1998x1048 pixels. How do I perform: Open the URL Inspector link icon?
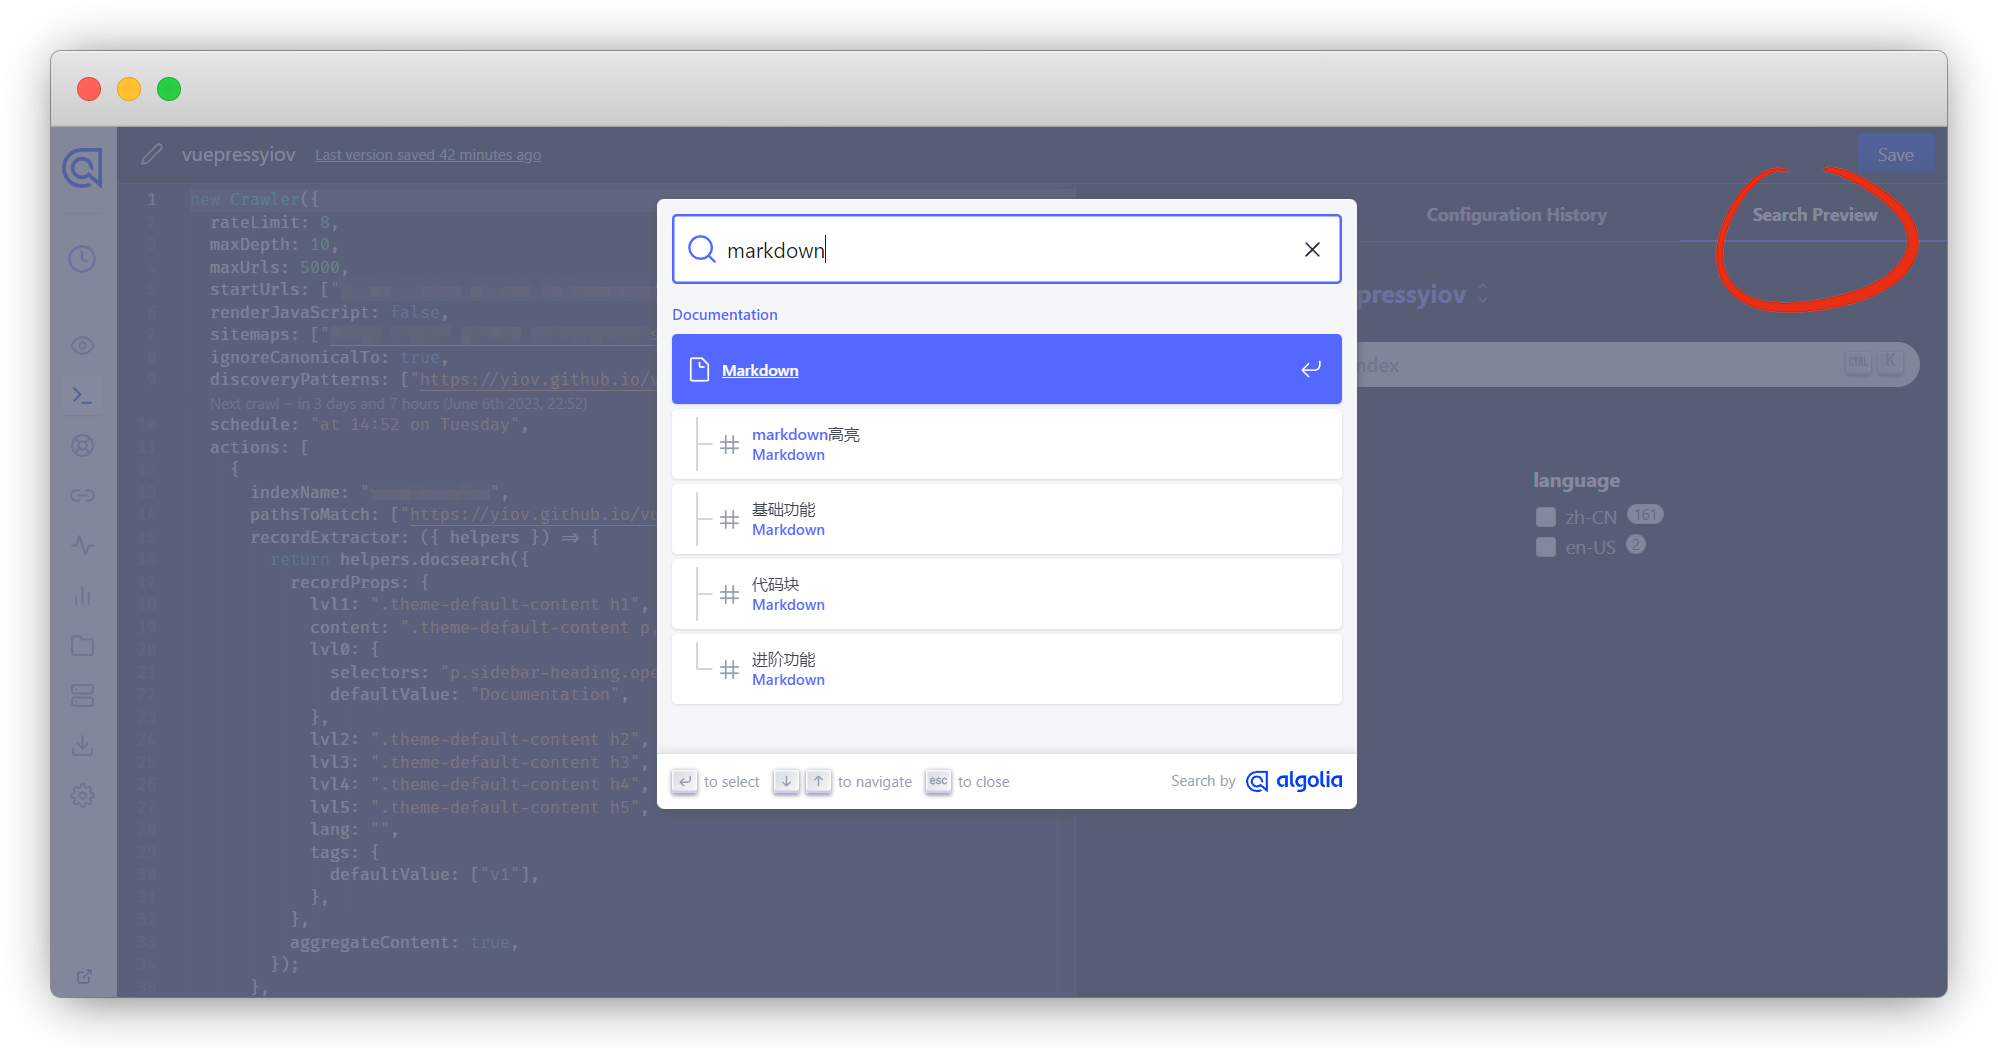(x=83, y=495)
